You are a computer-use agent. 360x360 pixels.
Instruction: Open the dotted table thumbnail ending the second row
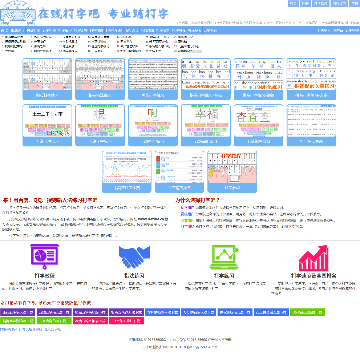[x=311, y=121]
